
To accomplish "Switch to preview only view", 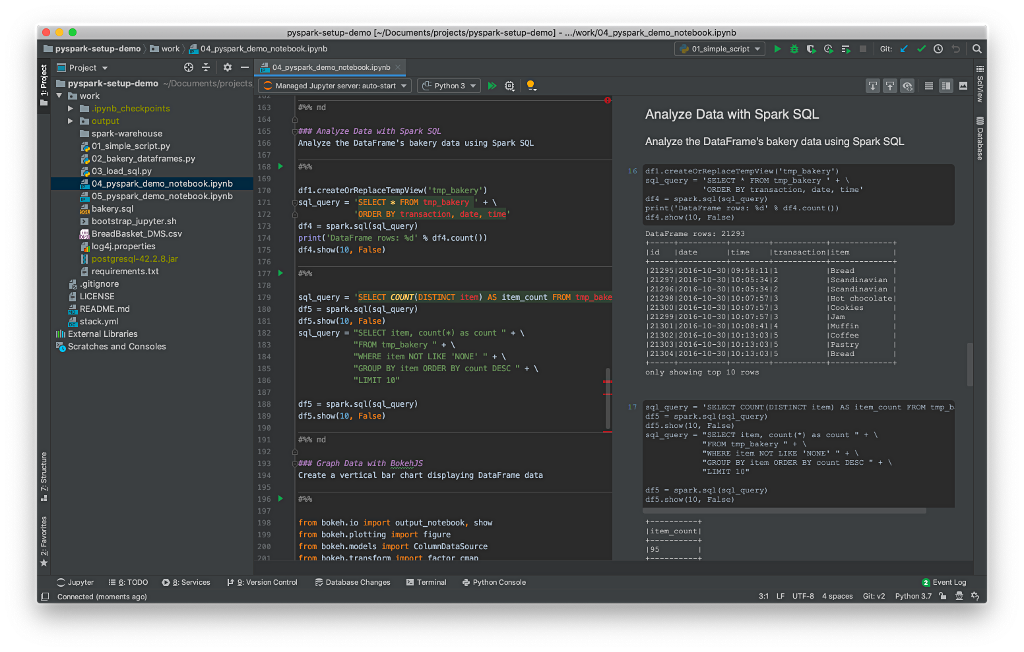I will coord(963,86).
